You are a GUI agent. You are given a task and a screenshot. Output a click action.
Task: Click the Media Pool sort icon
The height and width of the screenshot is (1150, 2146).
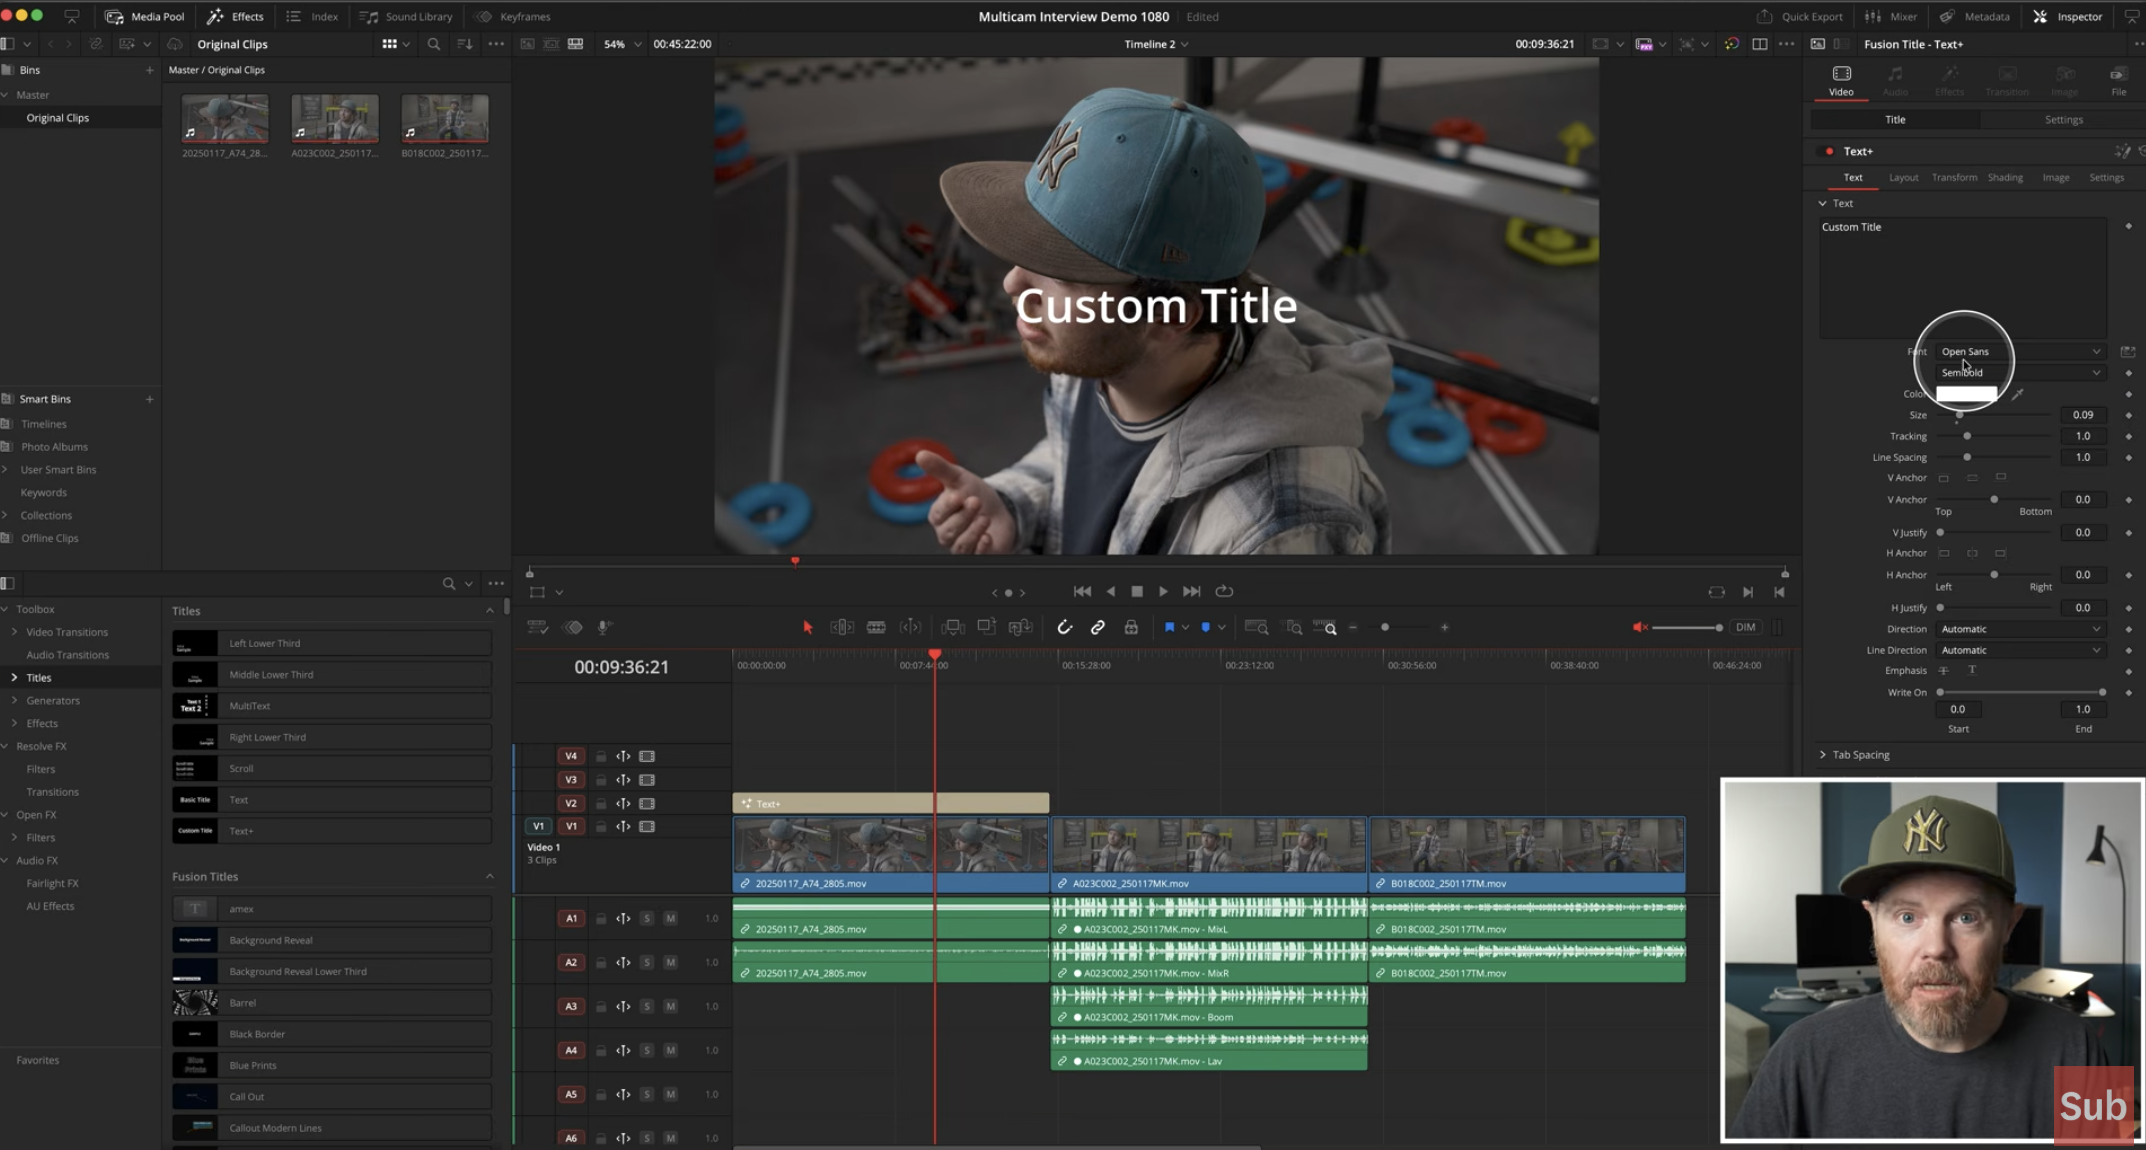[464, 44]
